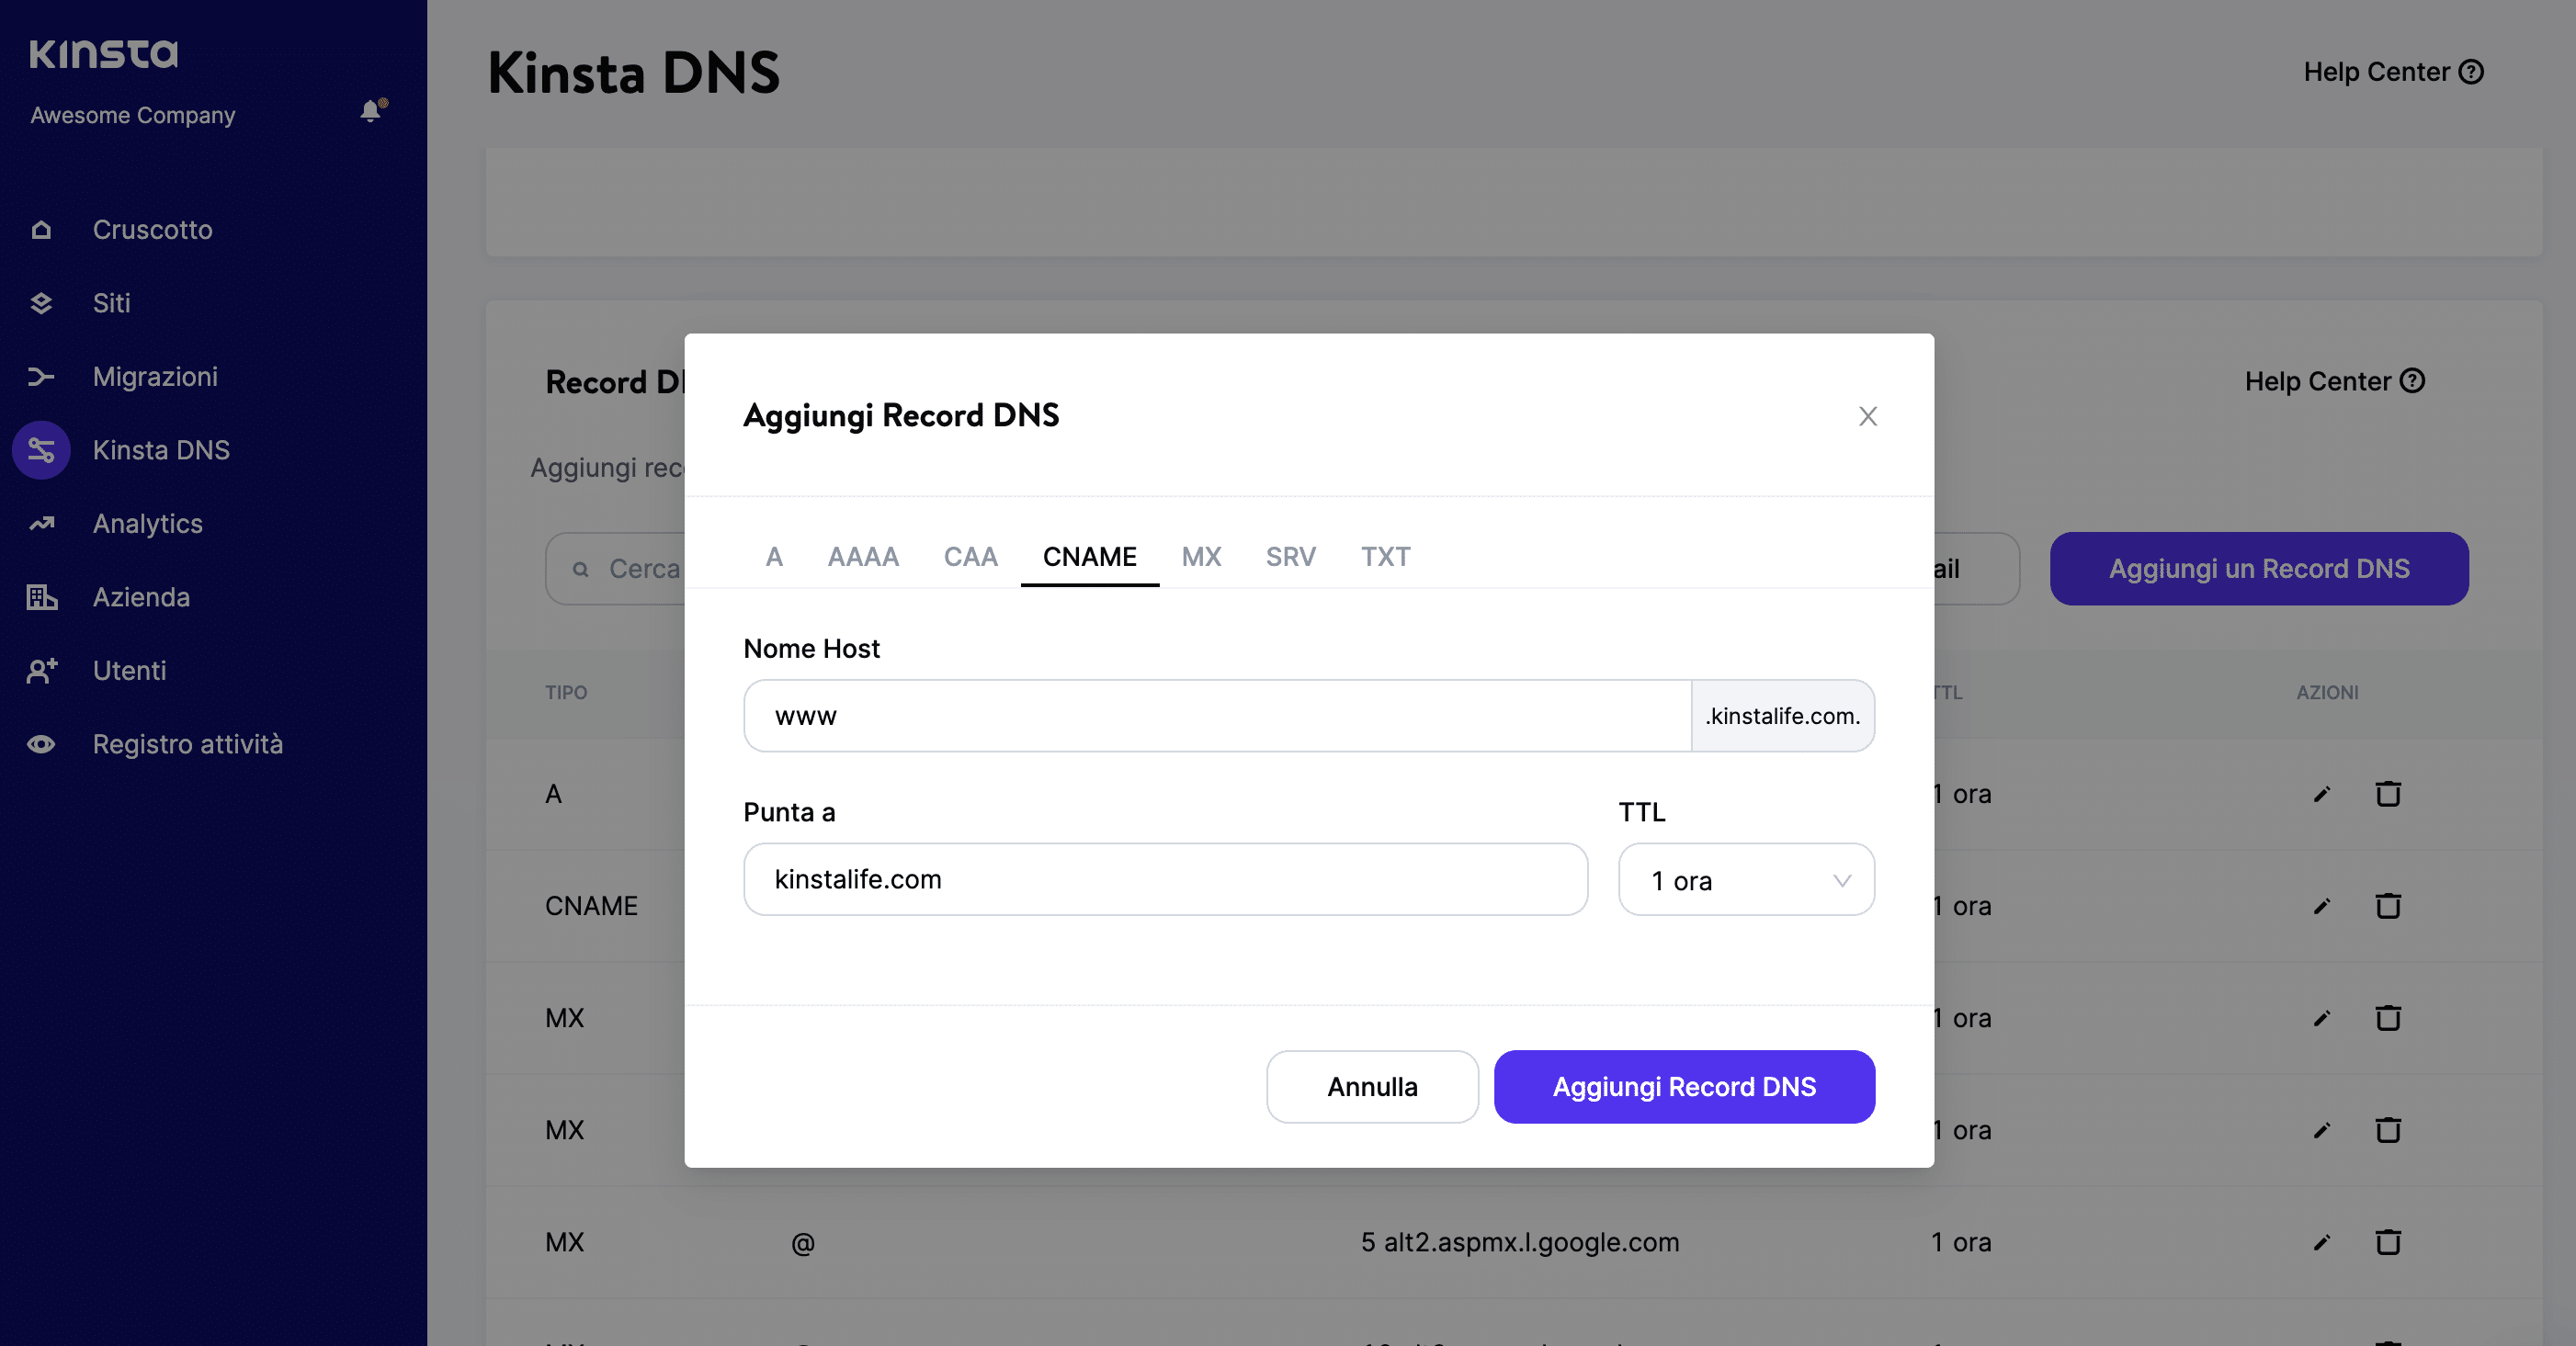This screenshot has width=2576, height=1346.
Task: Click the Utenti add-user icon
Action: (x=41, y=671)
